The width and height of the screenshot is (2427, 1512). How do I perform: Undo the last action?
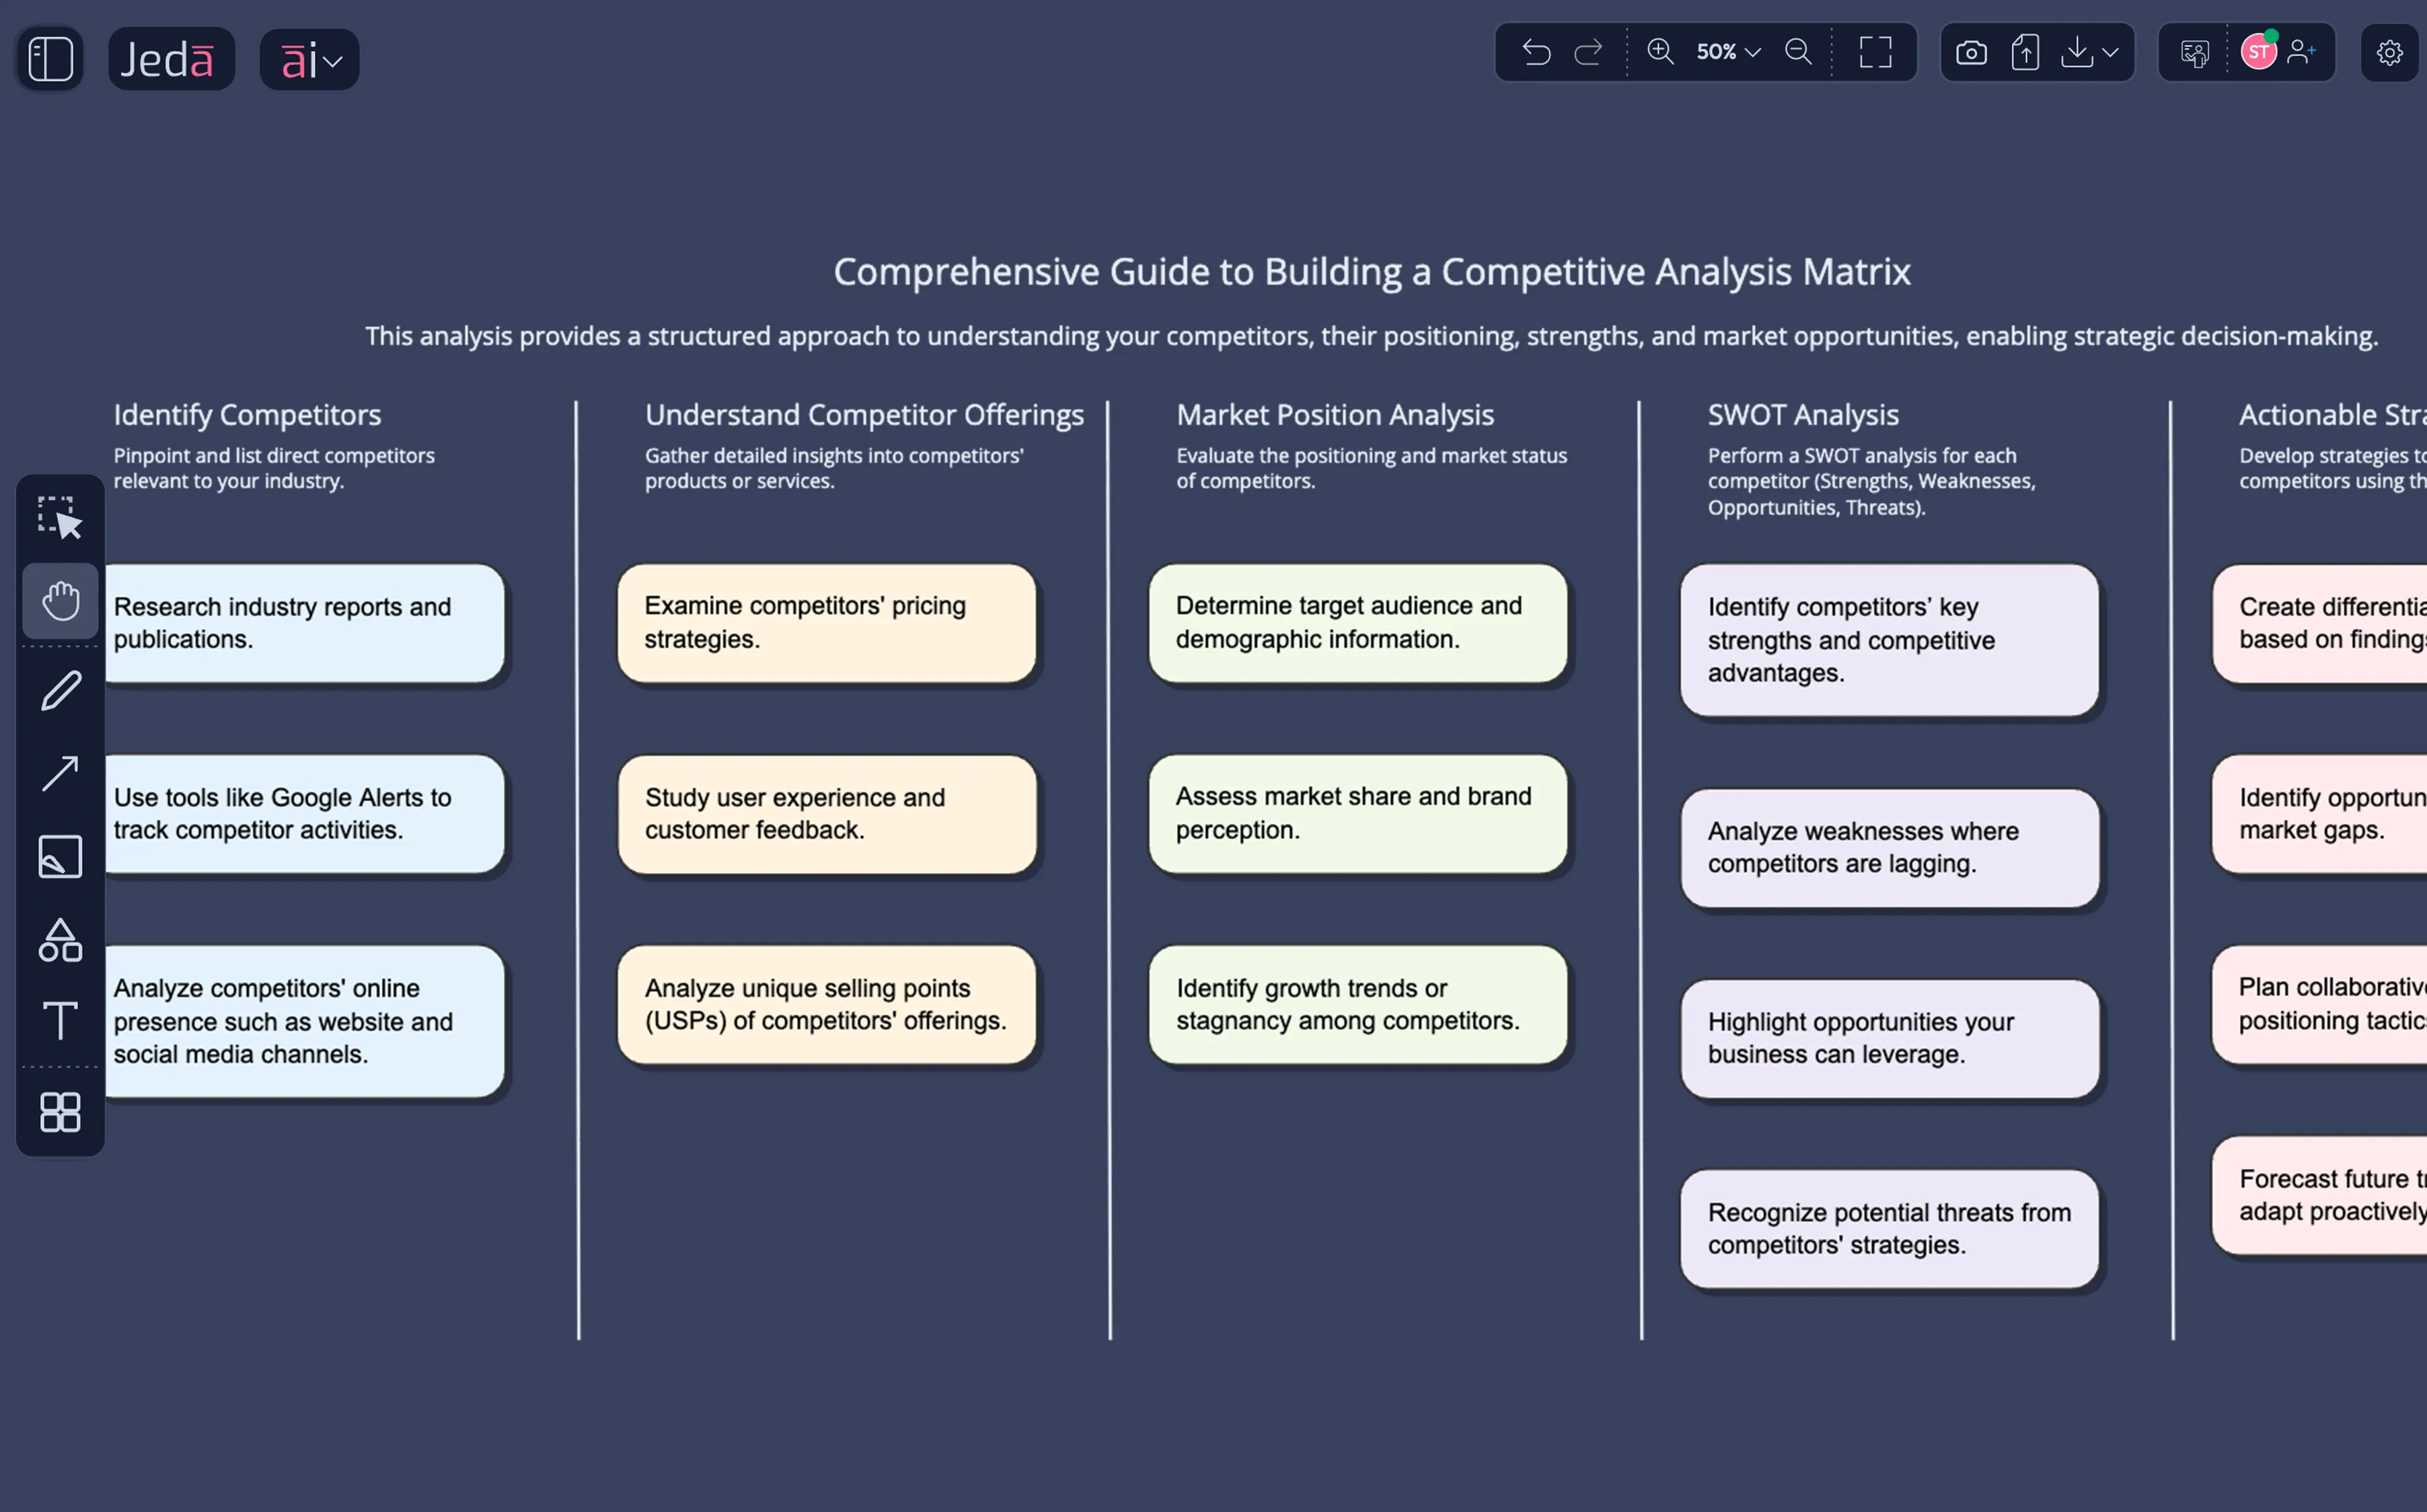pyautogui.click(x=1537, y=52)
